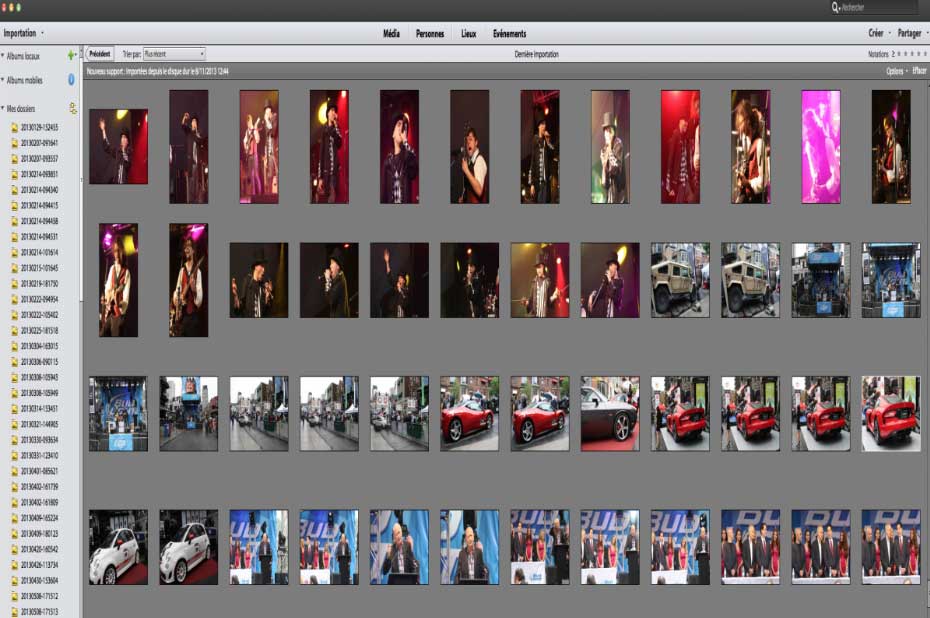Open the Partager dropdown menu
The image size is (930, 618).
[912, 33]
